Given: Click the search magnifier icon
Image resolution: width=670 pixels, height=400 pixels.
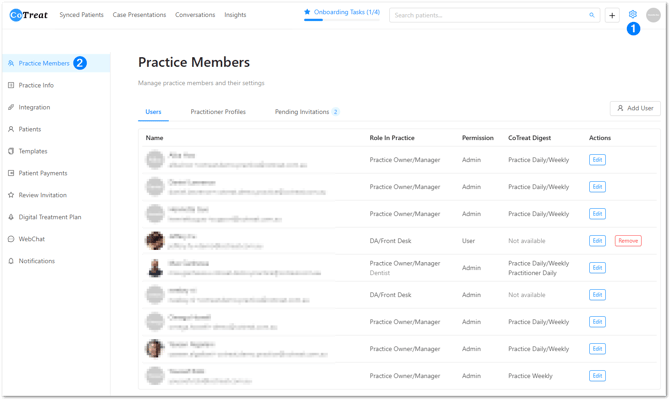Looking at the screenshot, I should (x=591, y=15).
